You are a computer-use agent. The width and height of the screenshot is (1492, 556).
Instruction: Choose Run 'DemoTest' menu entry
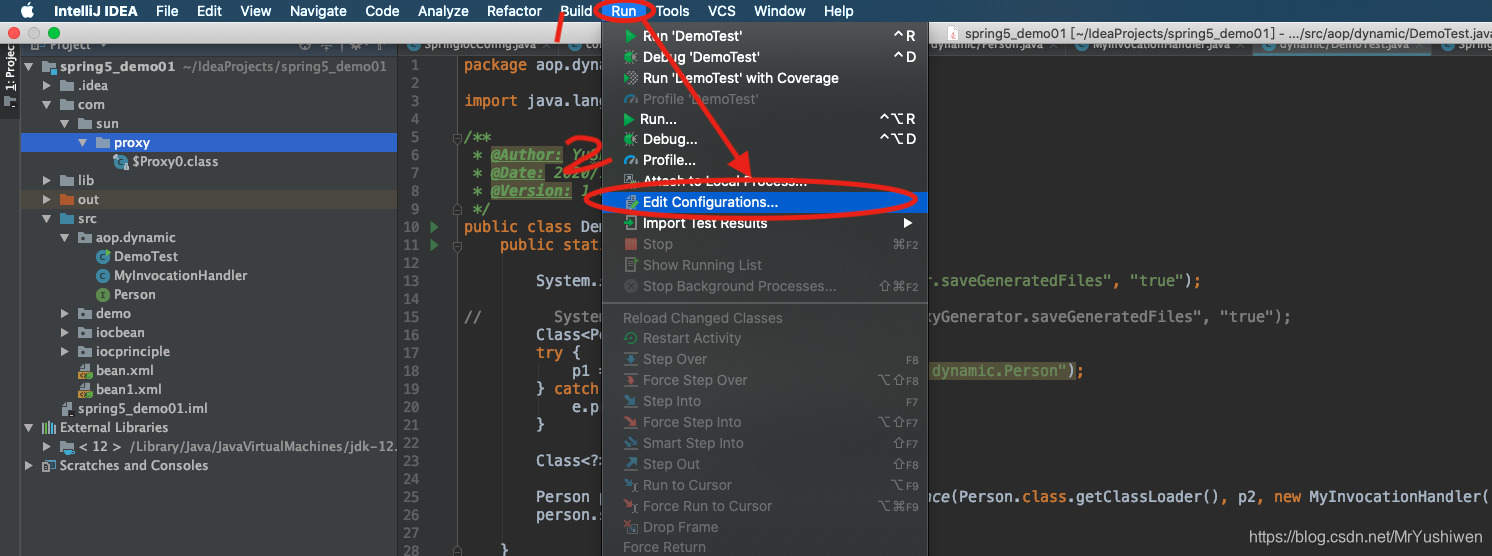pyautogui.click(x=692, y=36)
